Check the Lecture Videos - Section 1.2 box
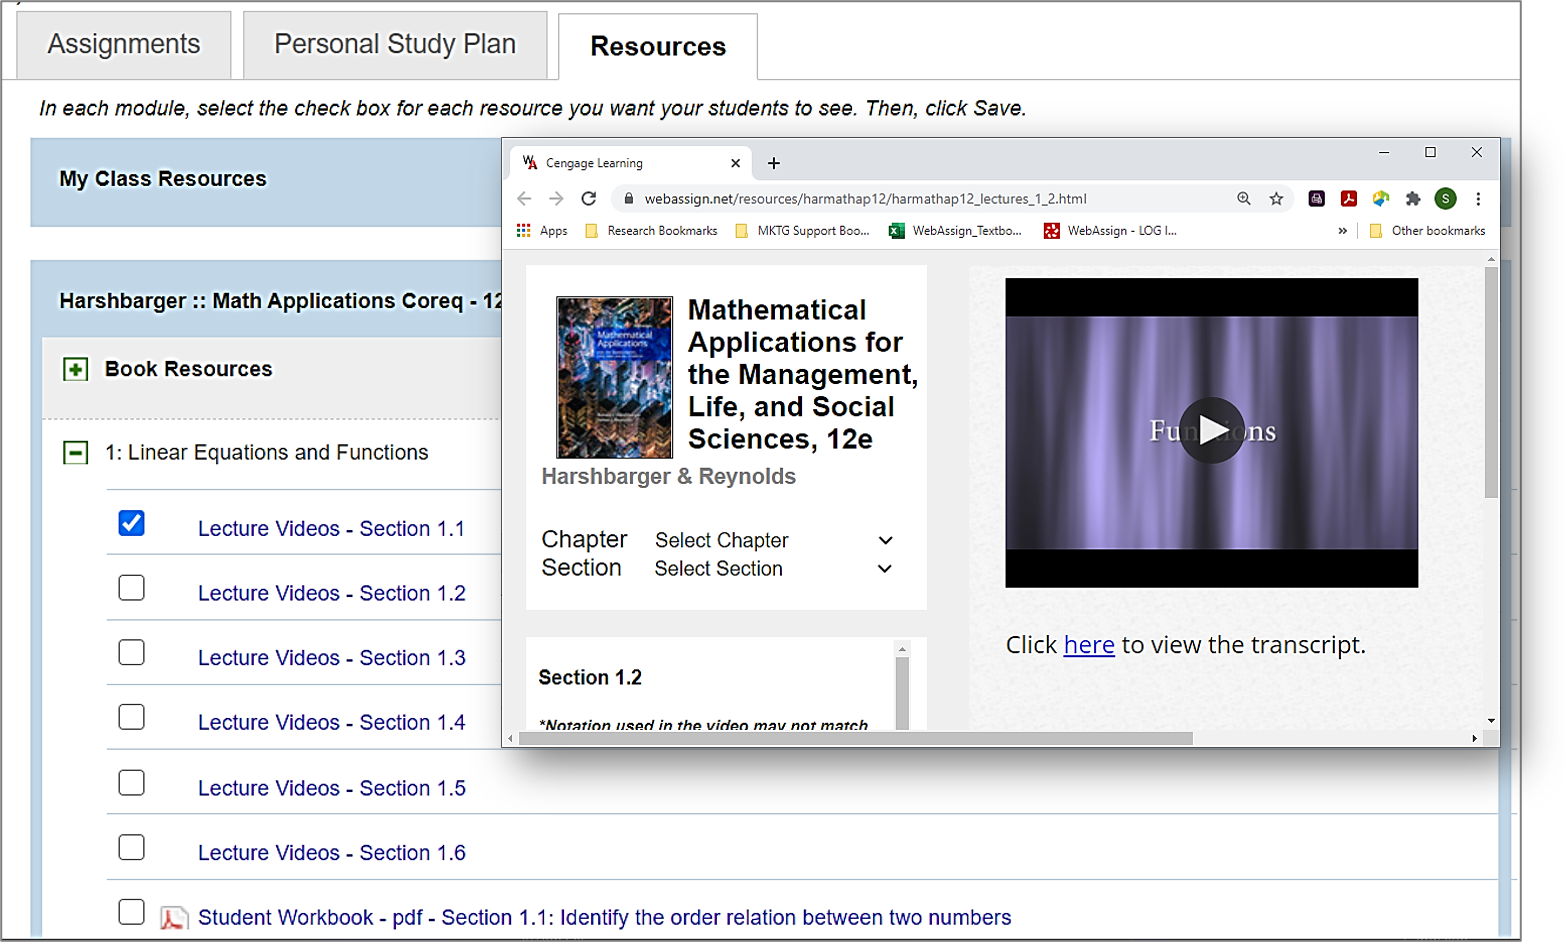The width and height of the screenshot is (1566, 942). tap(131, 588)
